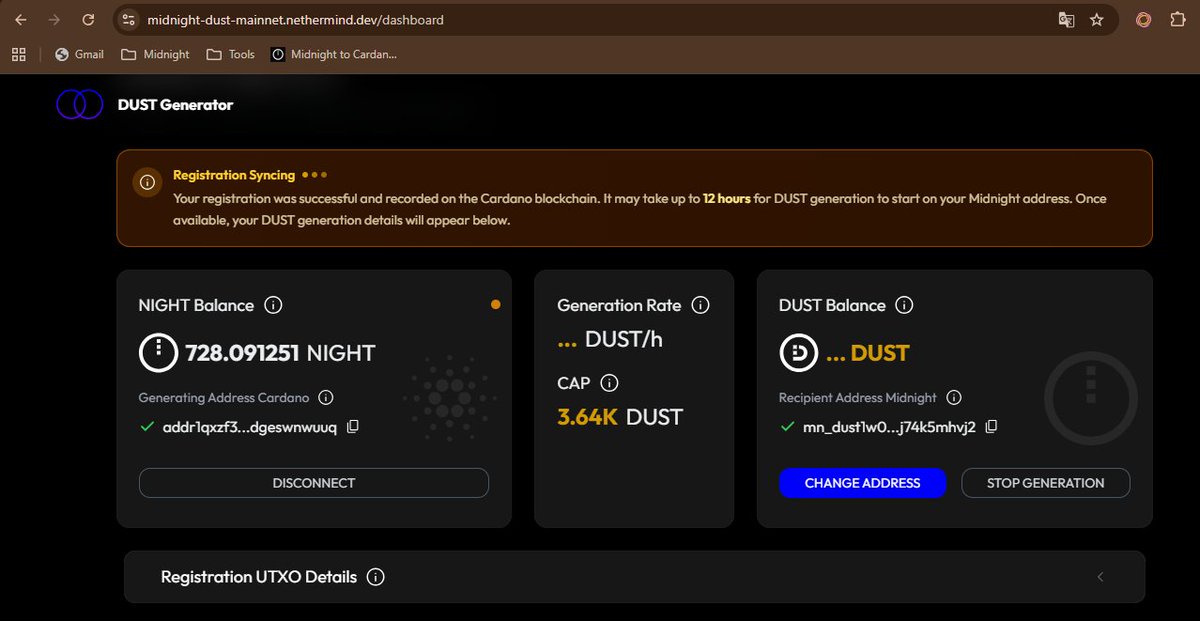This screenshot has height=621, width=1200.
Task: Click the browser Forward arrow
Action: 54,19
